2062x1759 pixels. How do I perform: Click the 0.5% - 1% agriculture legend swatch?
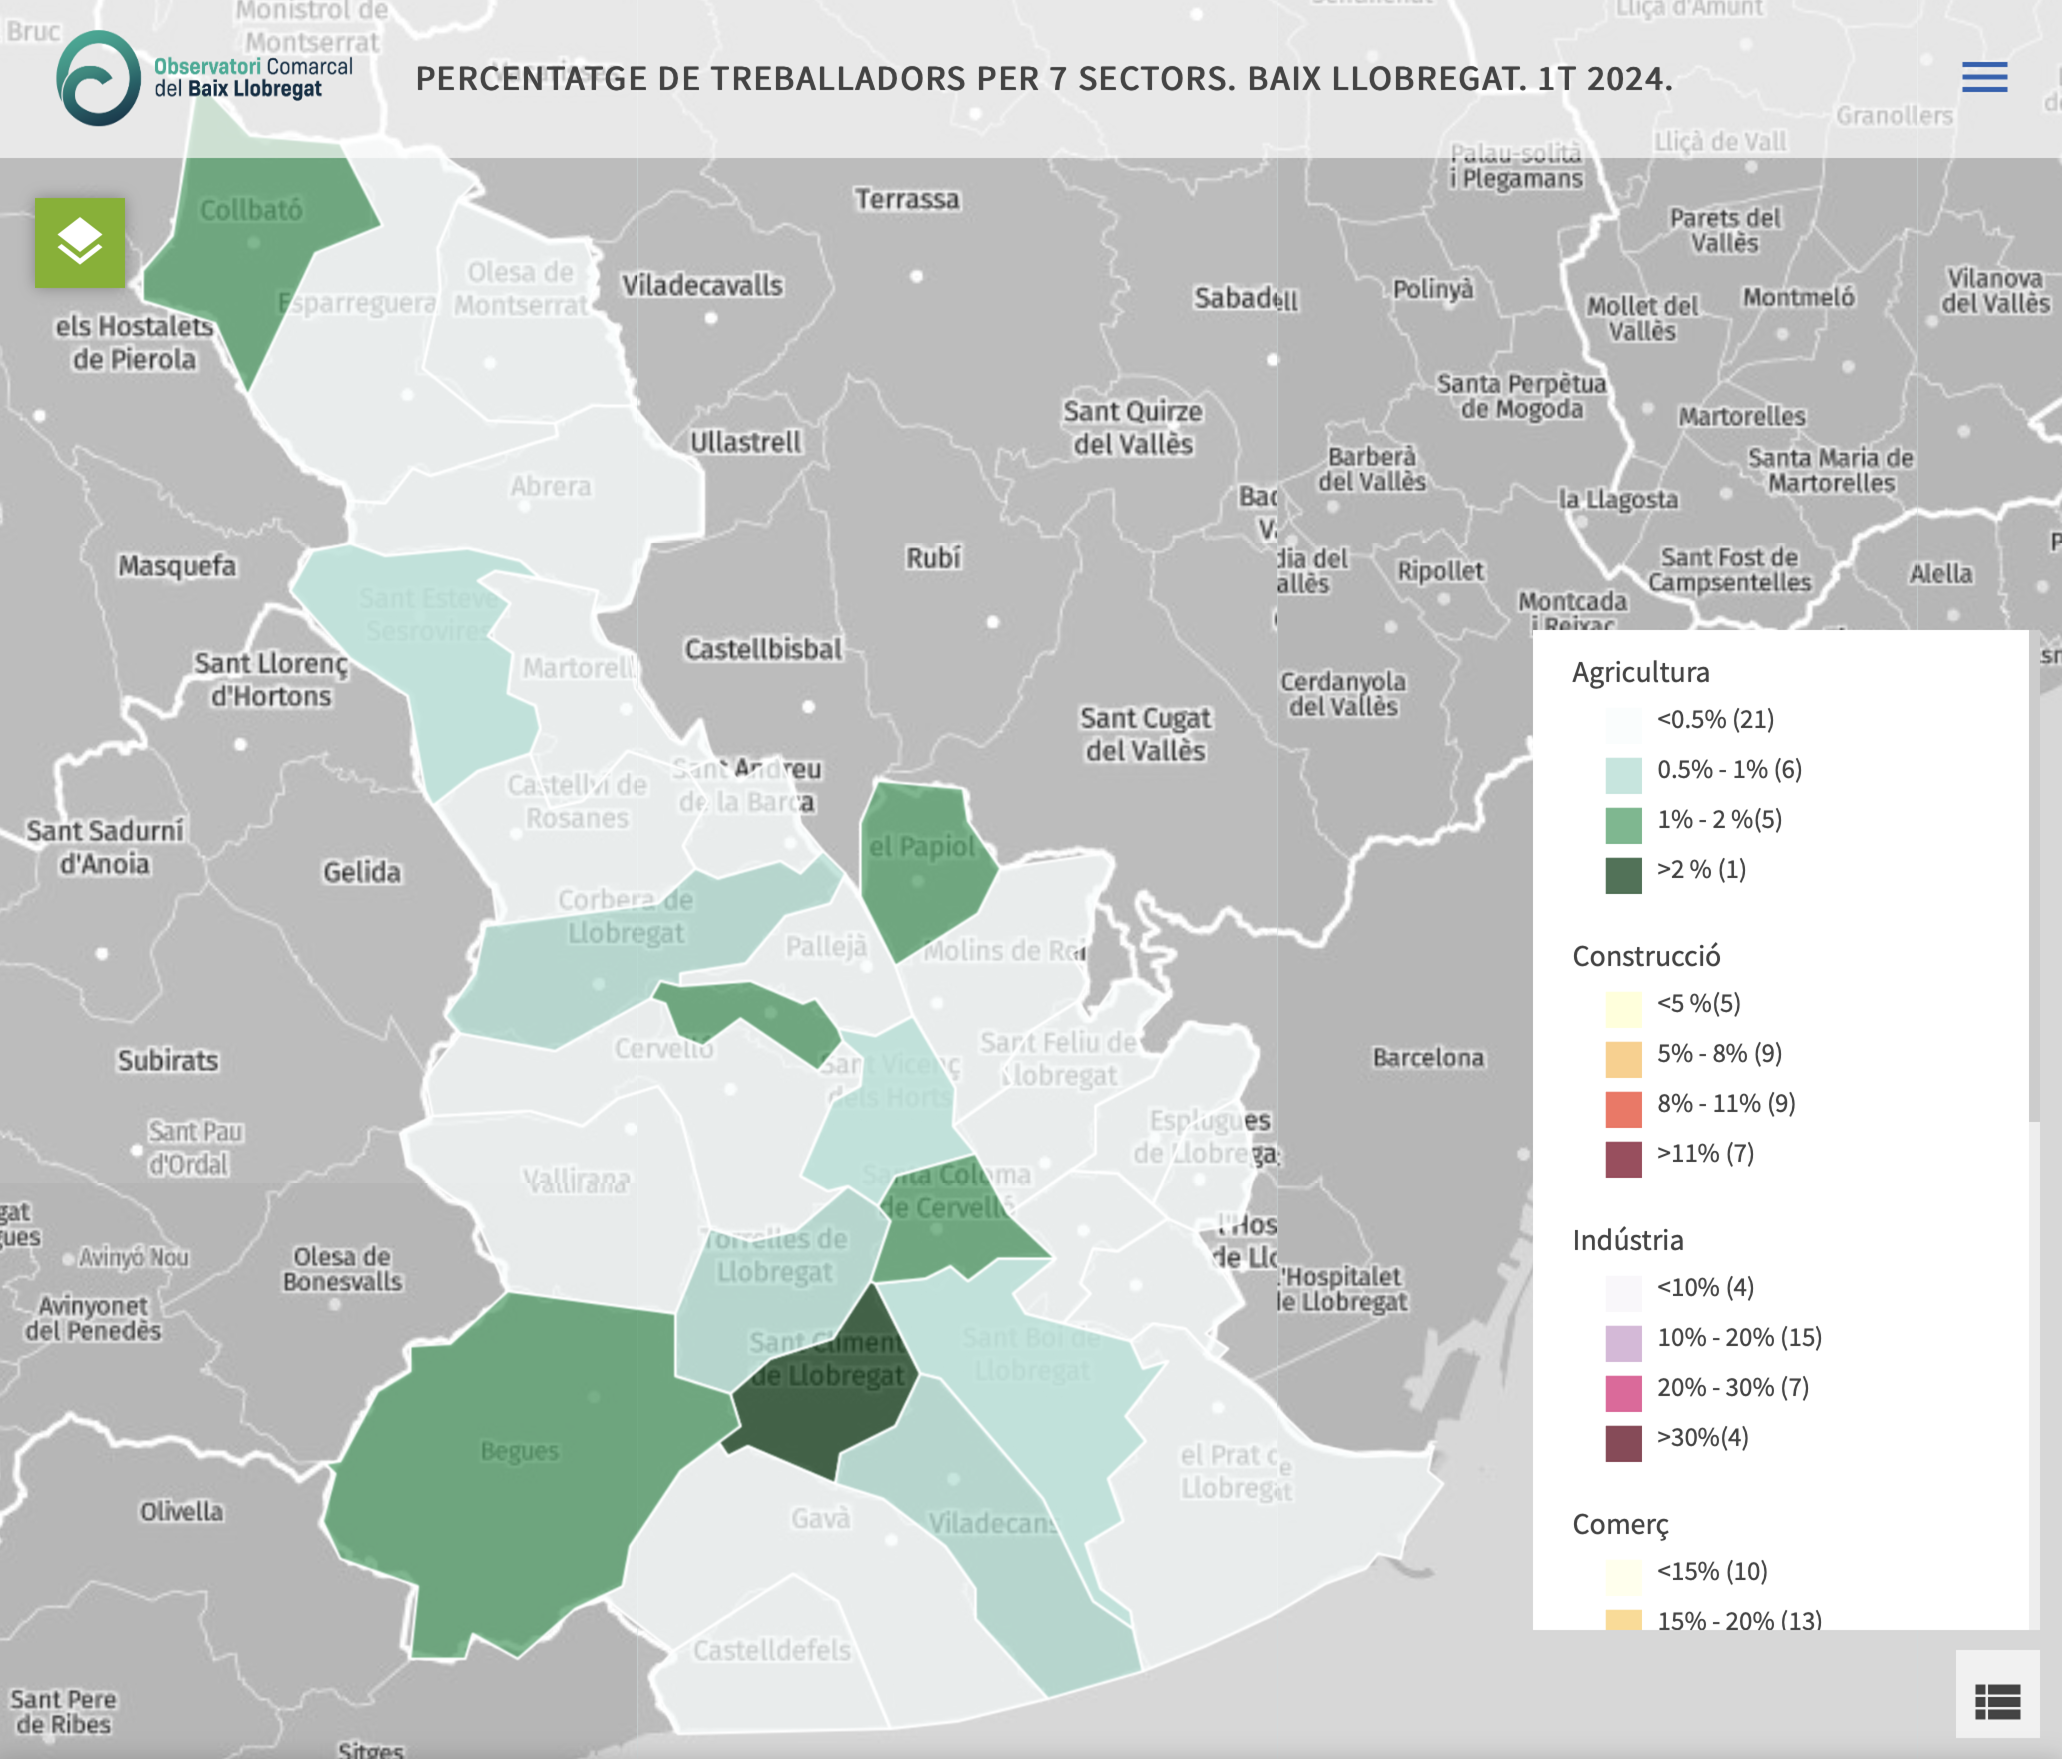(1623, 775)
